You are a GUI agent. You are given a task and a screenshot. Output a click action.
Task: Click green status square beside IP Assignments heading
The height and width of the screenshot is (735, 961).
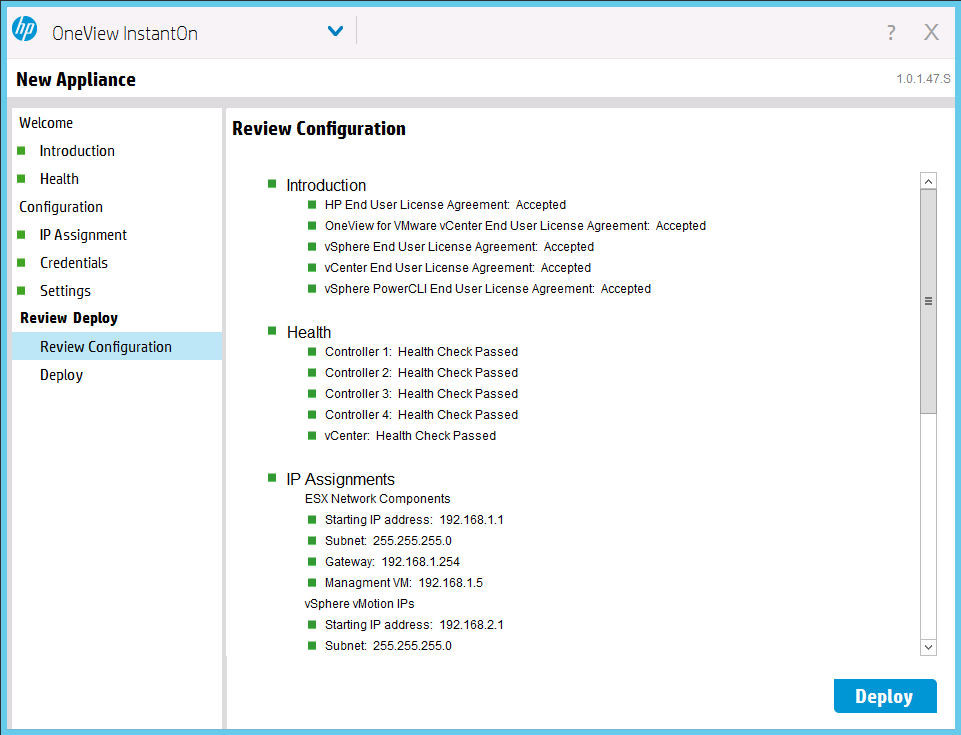pos(272,478)
